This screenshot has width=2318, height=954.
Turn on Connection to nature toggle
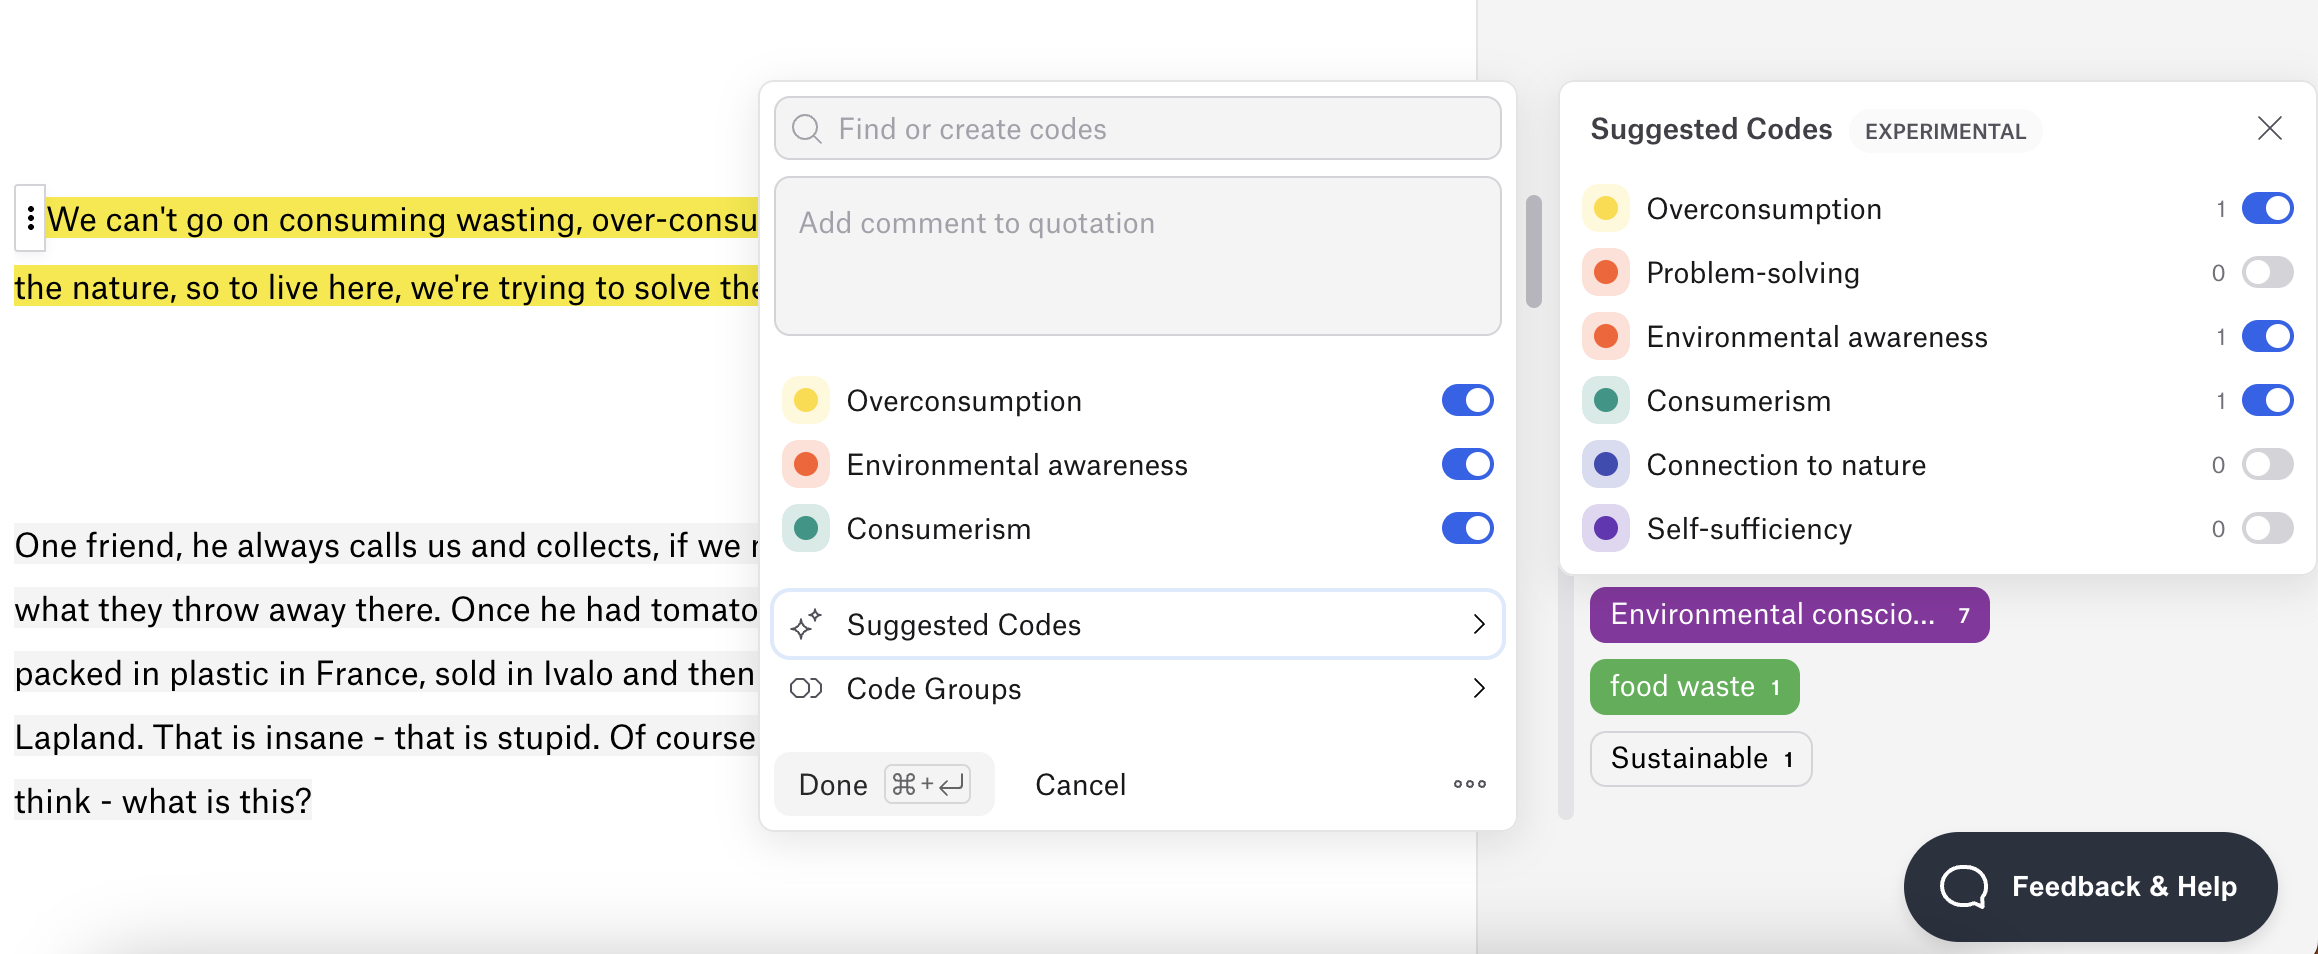[x=2266, y=464]
